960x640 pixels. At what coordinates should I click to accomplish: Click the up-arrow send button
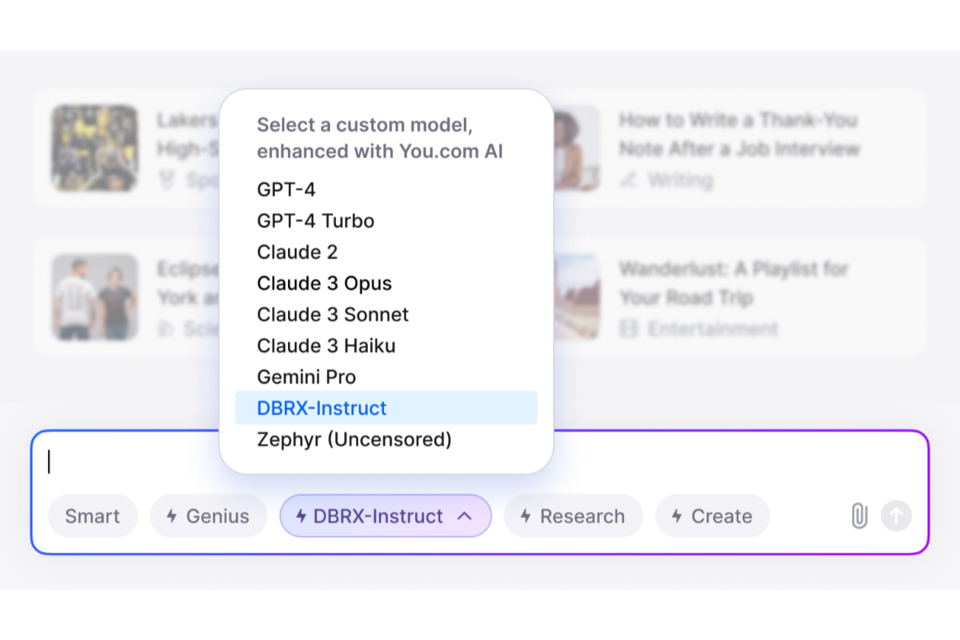[896, 516]
